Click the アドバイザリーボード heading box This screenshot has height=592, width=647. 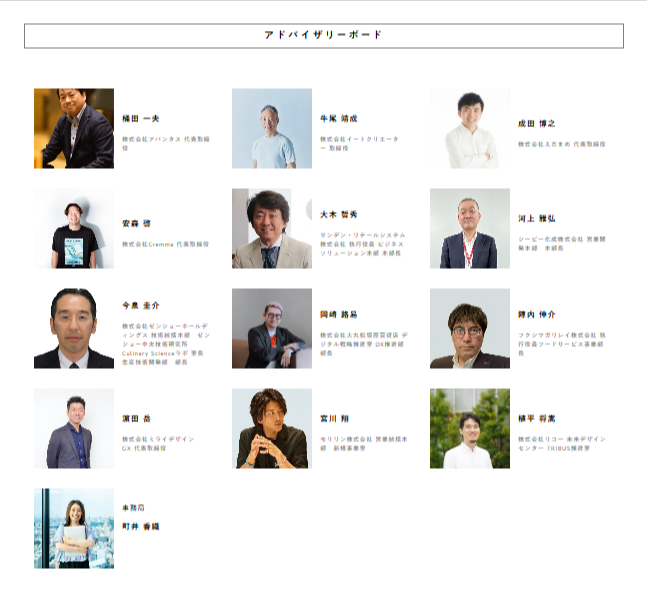(x=323, y=36)
